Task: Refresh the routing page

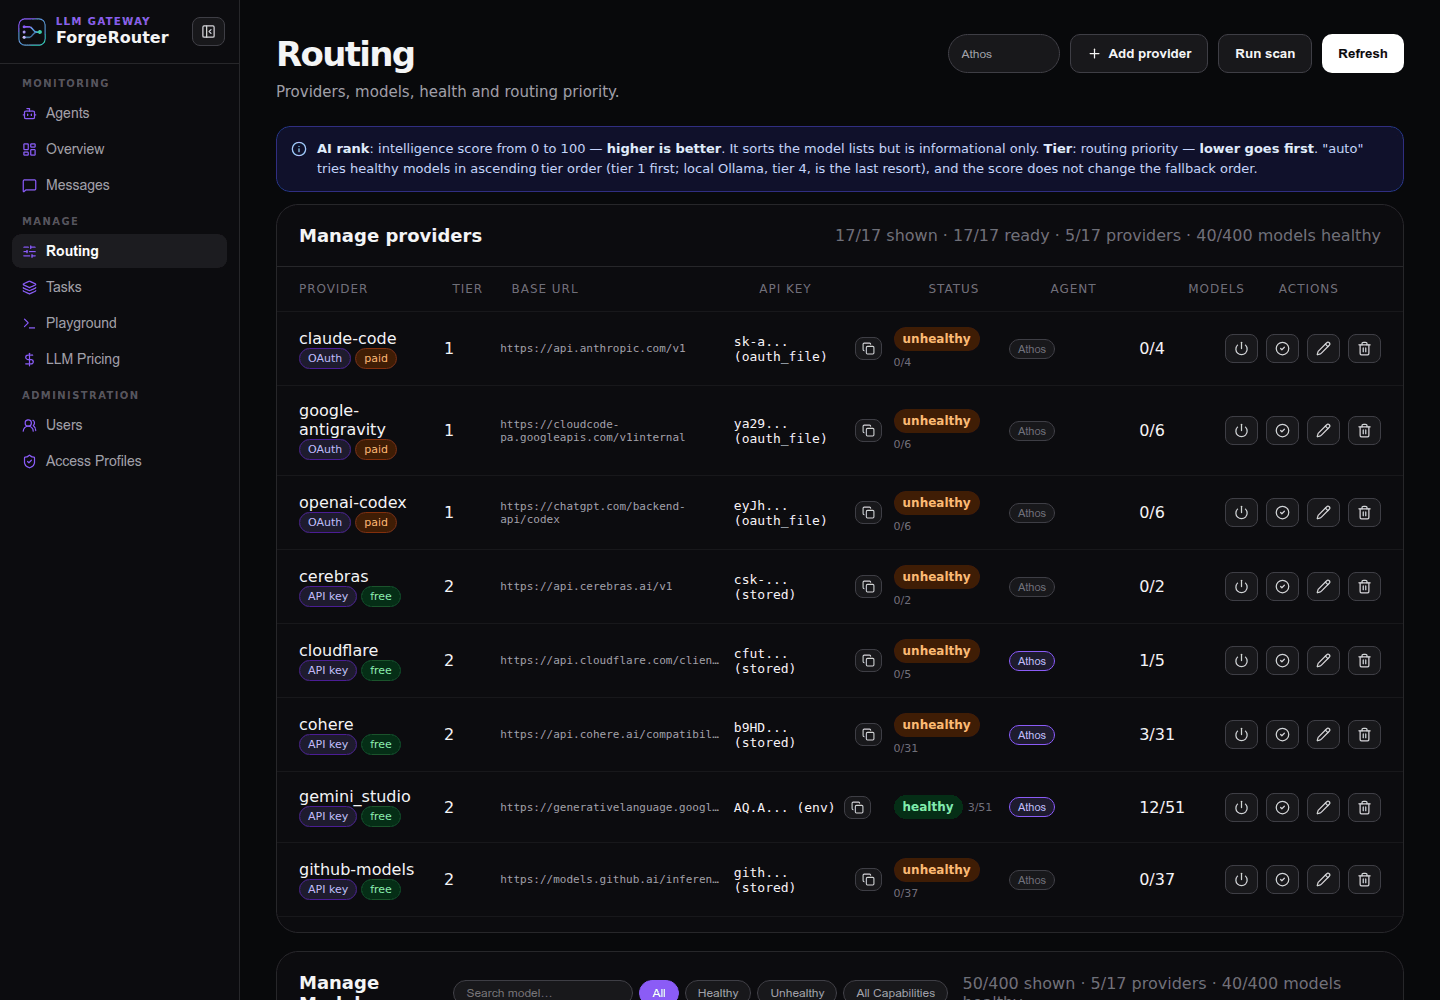Action: pos(1363,54)
